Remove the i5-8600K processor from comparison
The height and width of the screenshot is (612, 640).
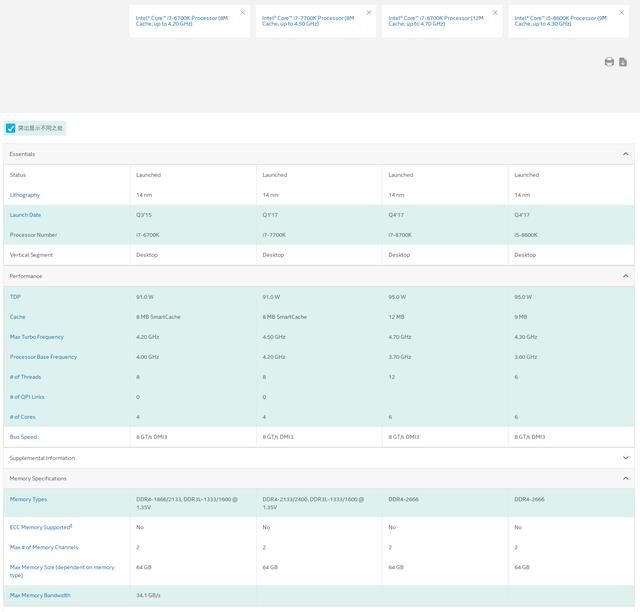621,13
